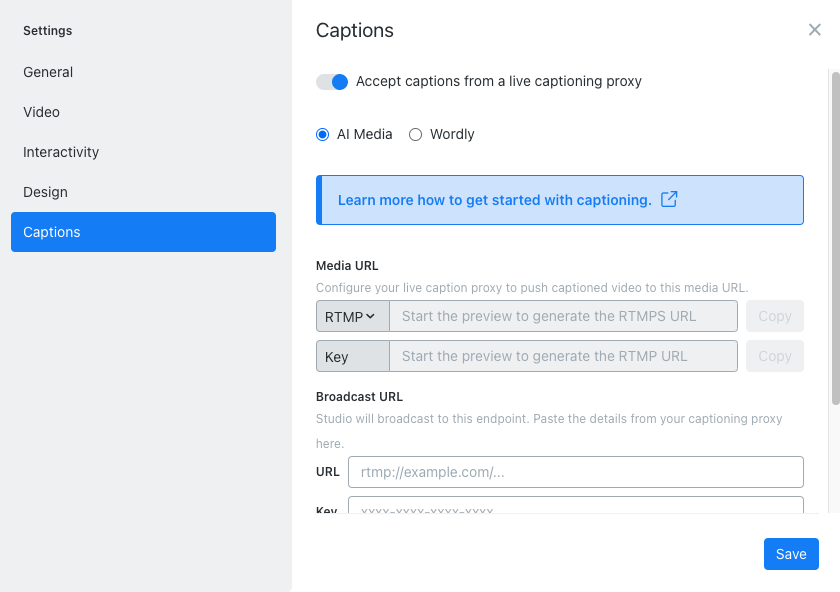Click the Broadcast URL heading
This screenshot has height=592, width=840.
[x=359, y=396]
